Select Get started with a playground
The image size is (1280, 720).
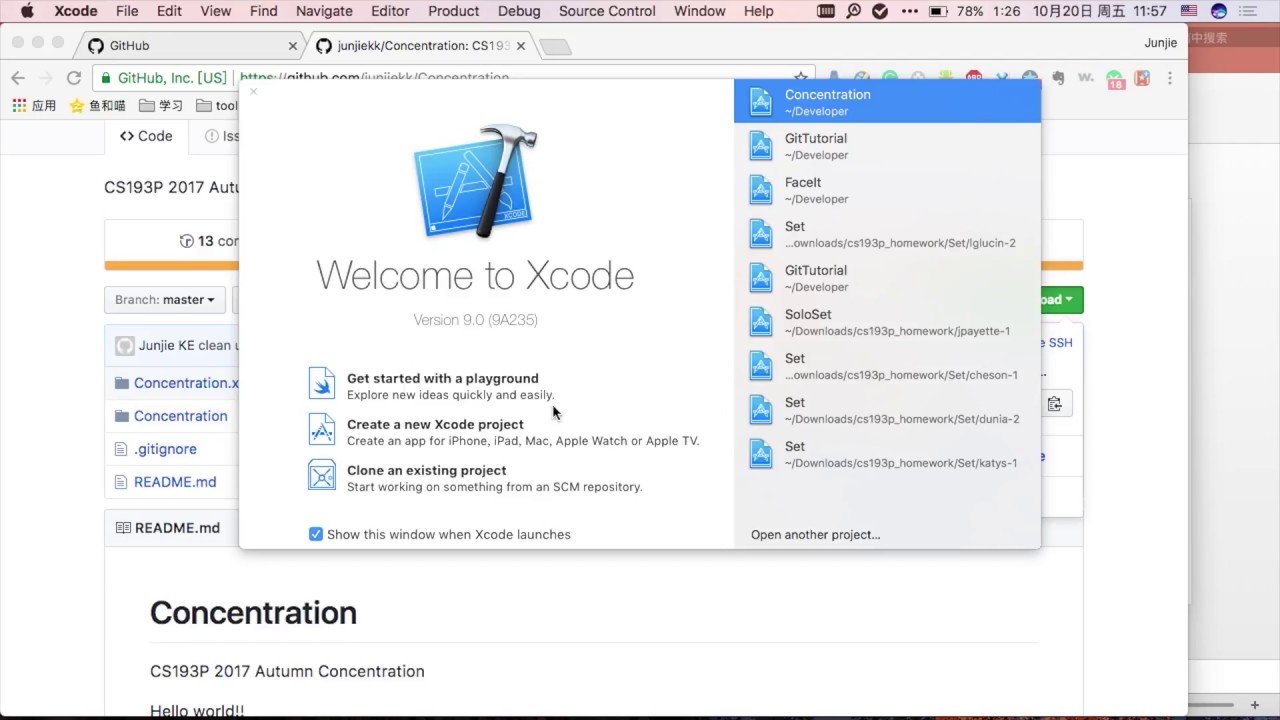click(442, 378)
